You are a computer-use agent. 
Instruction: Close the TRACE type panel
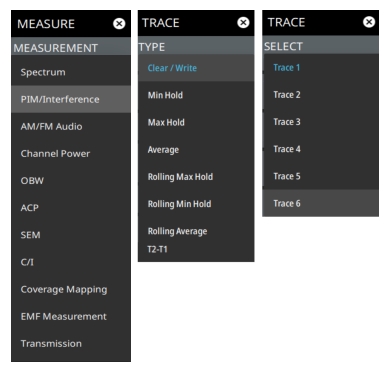(243, 22)
